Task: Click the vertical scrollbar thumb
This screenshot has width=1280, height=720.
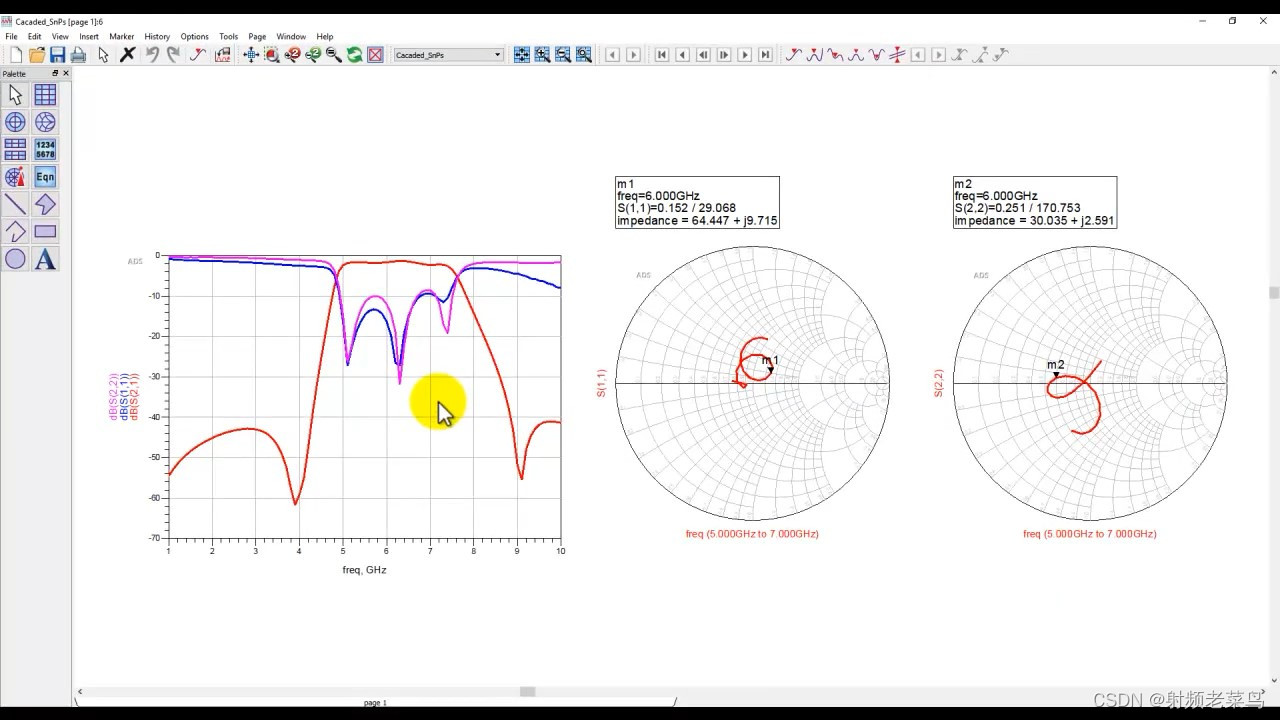Action: [1274, 293]
